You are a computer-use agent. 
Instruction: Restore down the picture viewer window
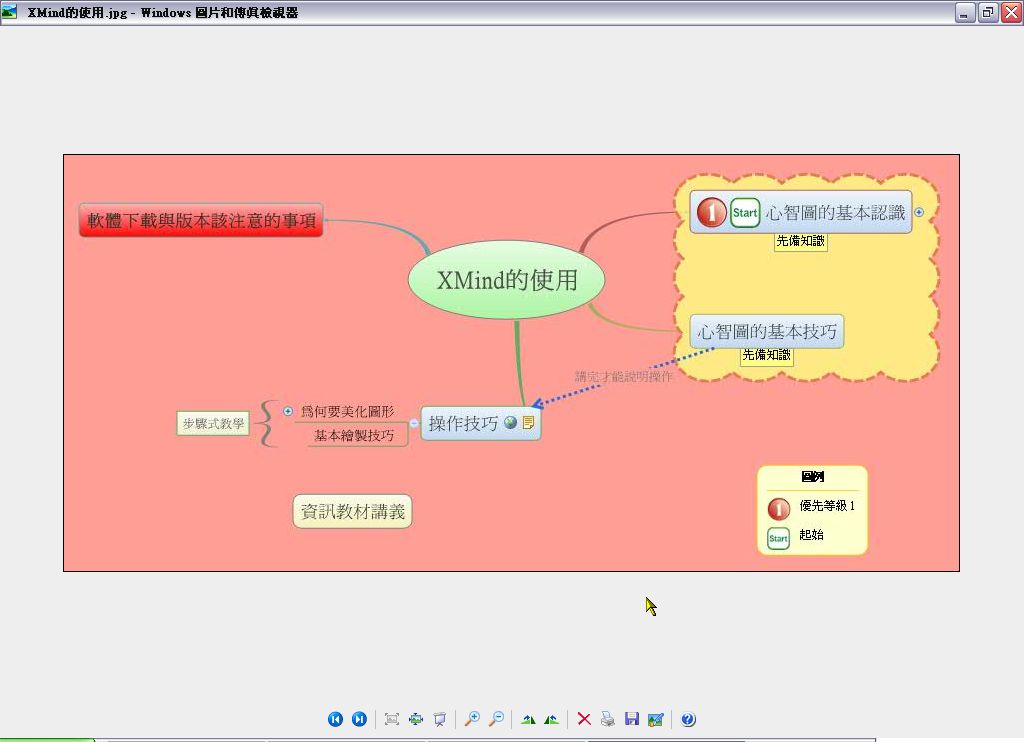tap(988, 12)
